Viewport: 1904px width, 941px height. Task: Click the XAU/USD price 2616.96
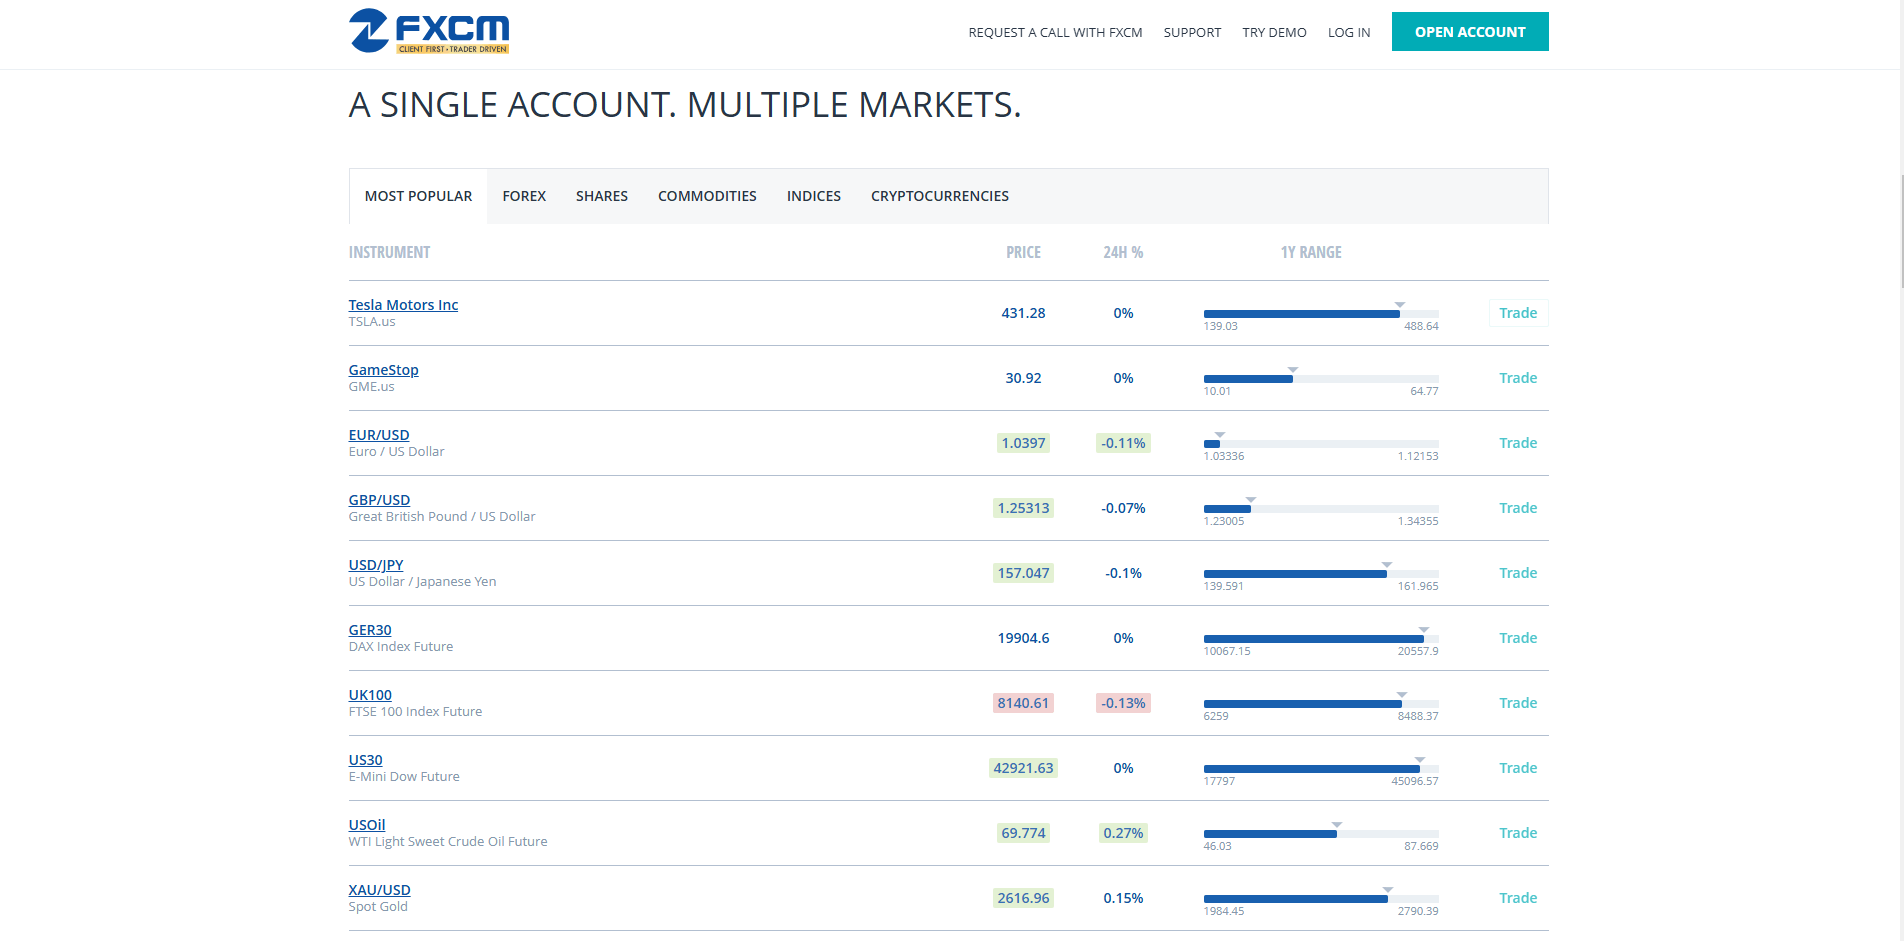pyautogui.click(x=1023, y=898)
